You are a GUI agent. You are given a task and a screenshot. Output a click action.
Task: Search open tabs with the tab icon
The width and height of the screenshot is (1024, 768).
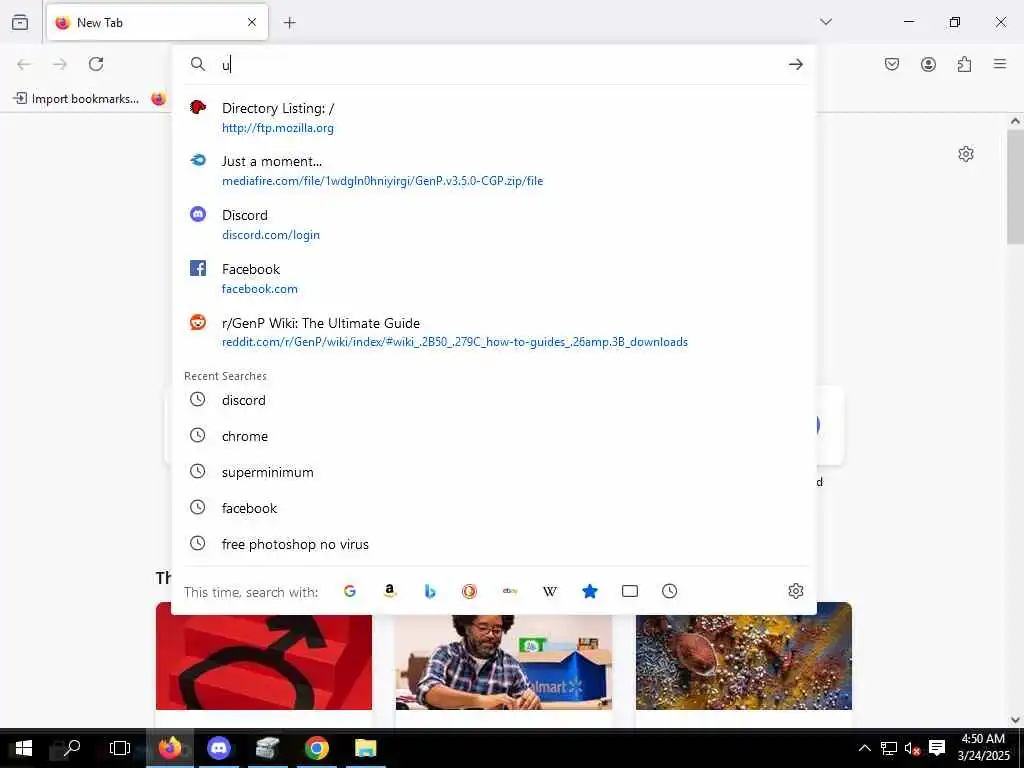click(x=630, y=591)
